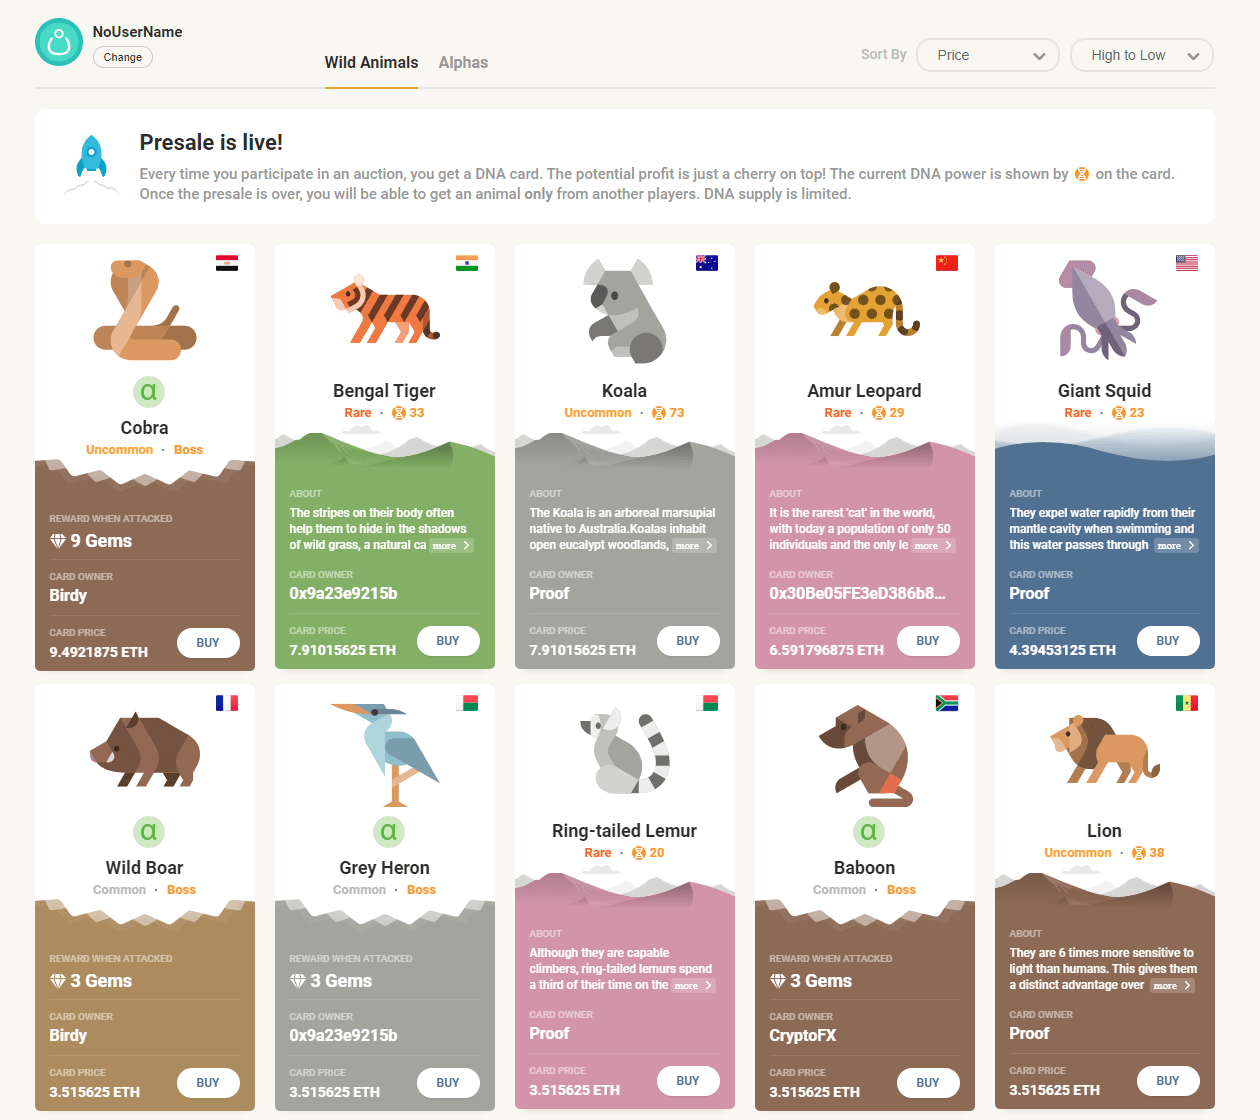The height and width of the screenshot is (1120, 1260).
Task: Click the DNA icon on Bengal Tiger card
Action: click(399, 413)
